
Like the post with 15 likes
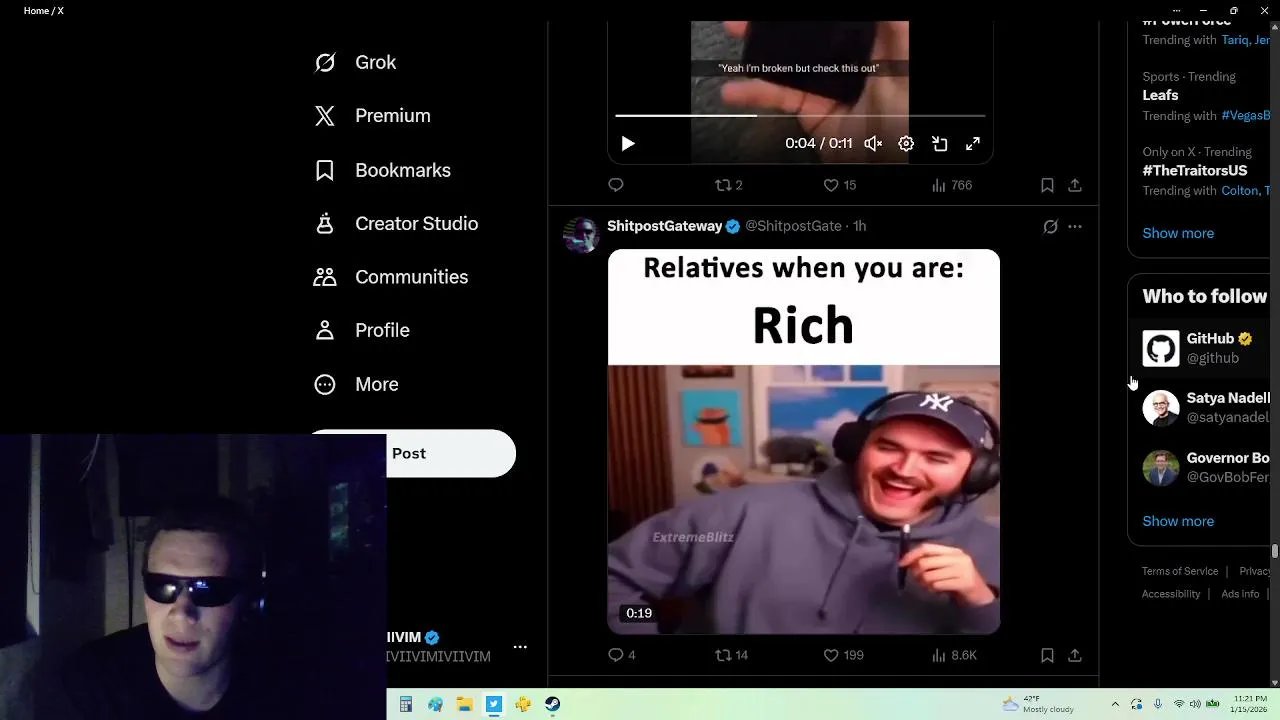[840, 185]
